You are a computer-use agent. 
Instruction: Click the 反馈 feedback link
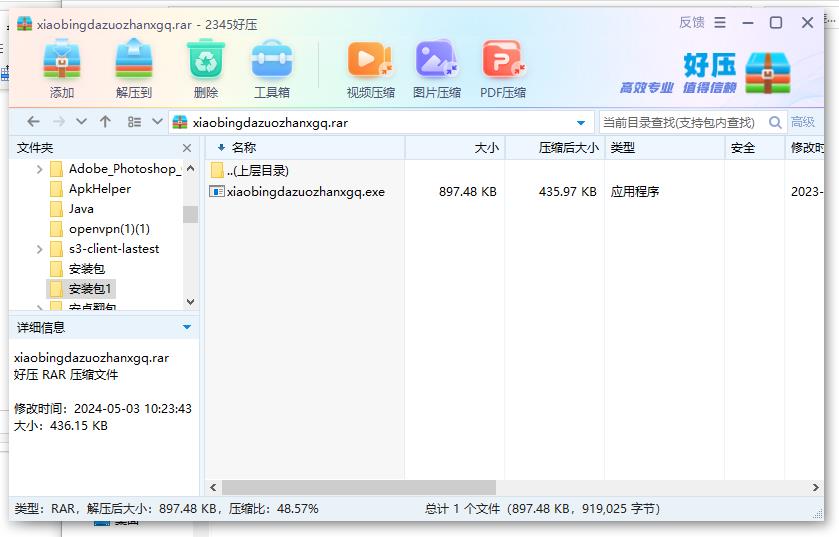[x=691, y=22]
